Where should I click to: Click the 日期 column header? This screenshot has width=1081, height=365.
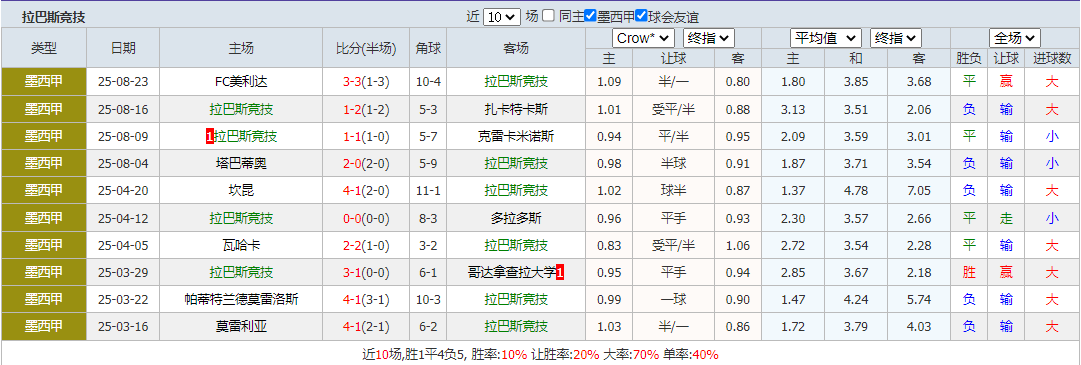(x=123, y=48)
